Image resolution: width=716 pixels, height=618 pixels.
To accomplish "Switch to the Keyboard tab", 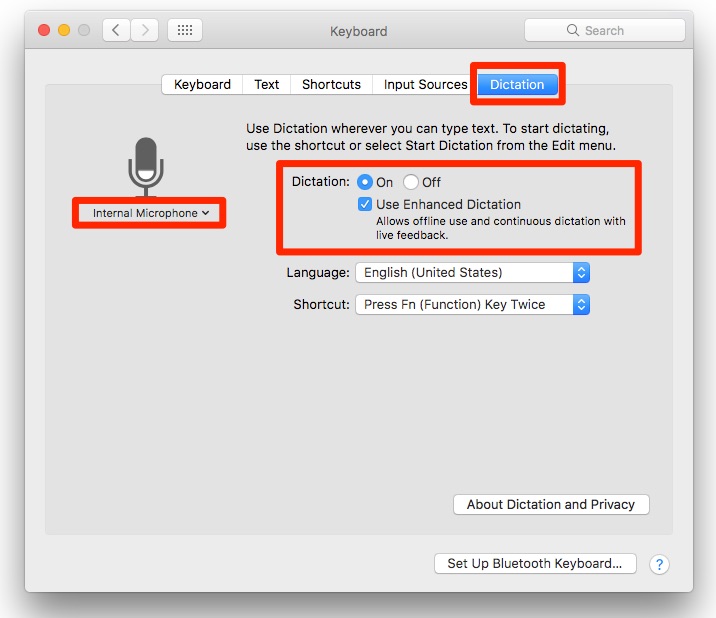I will (x=202, y=85).
